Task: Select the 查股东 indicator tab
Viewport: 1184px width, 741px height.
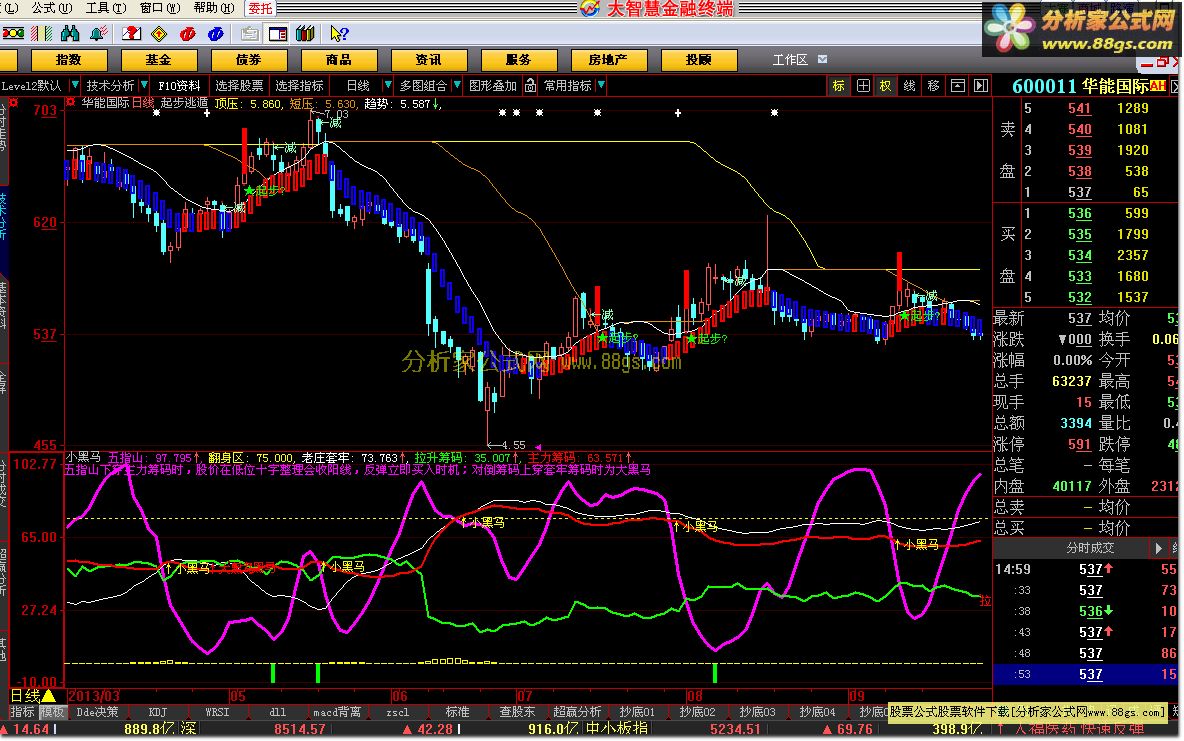Action: tap(517, 712)
